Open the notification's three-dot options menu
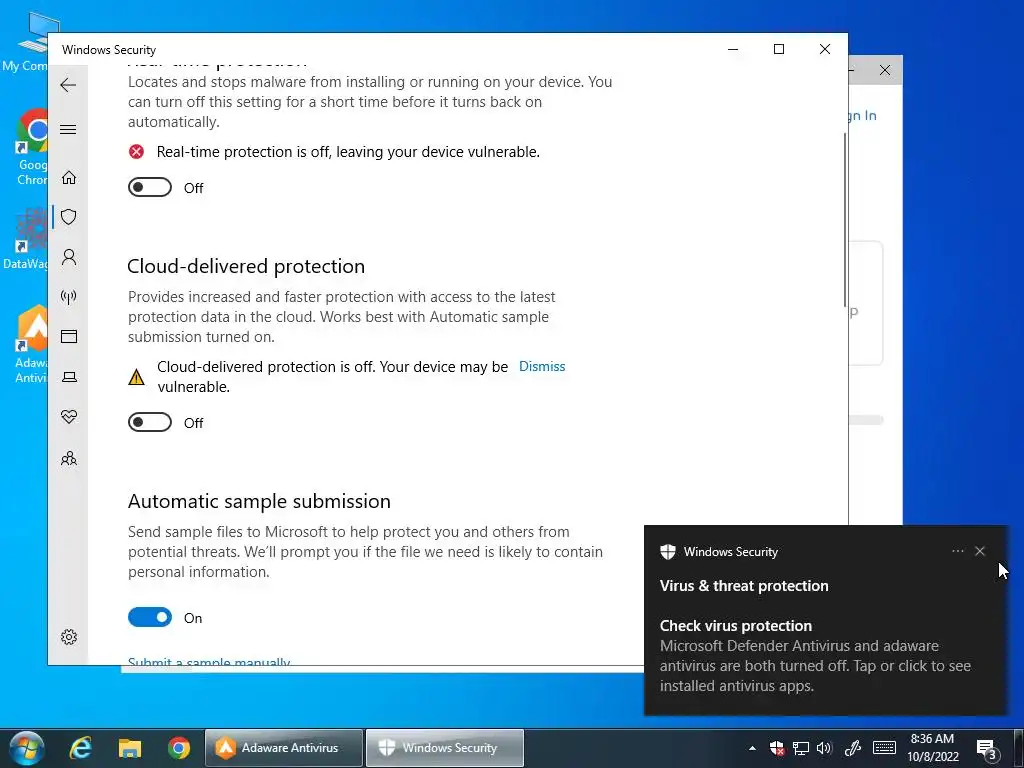 click(x=957, y=551)
